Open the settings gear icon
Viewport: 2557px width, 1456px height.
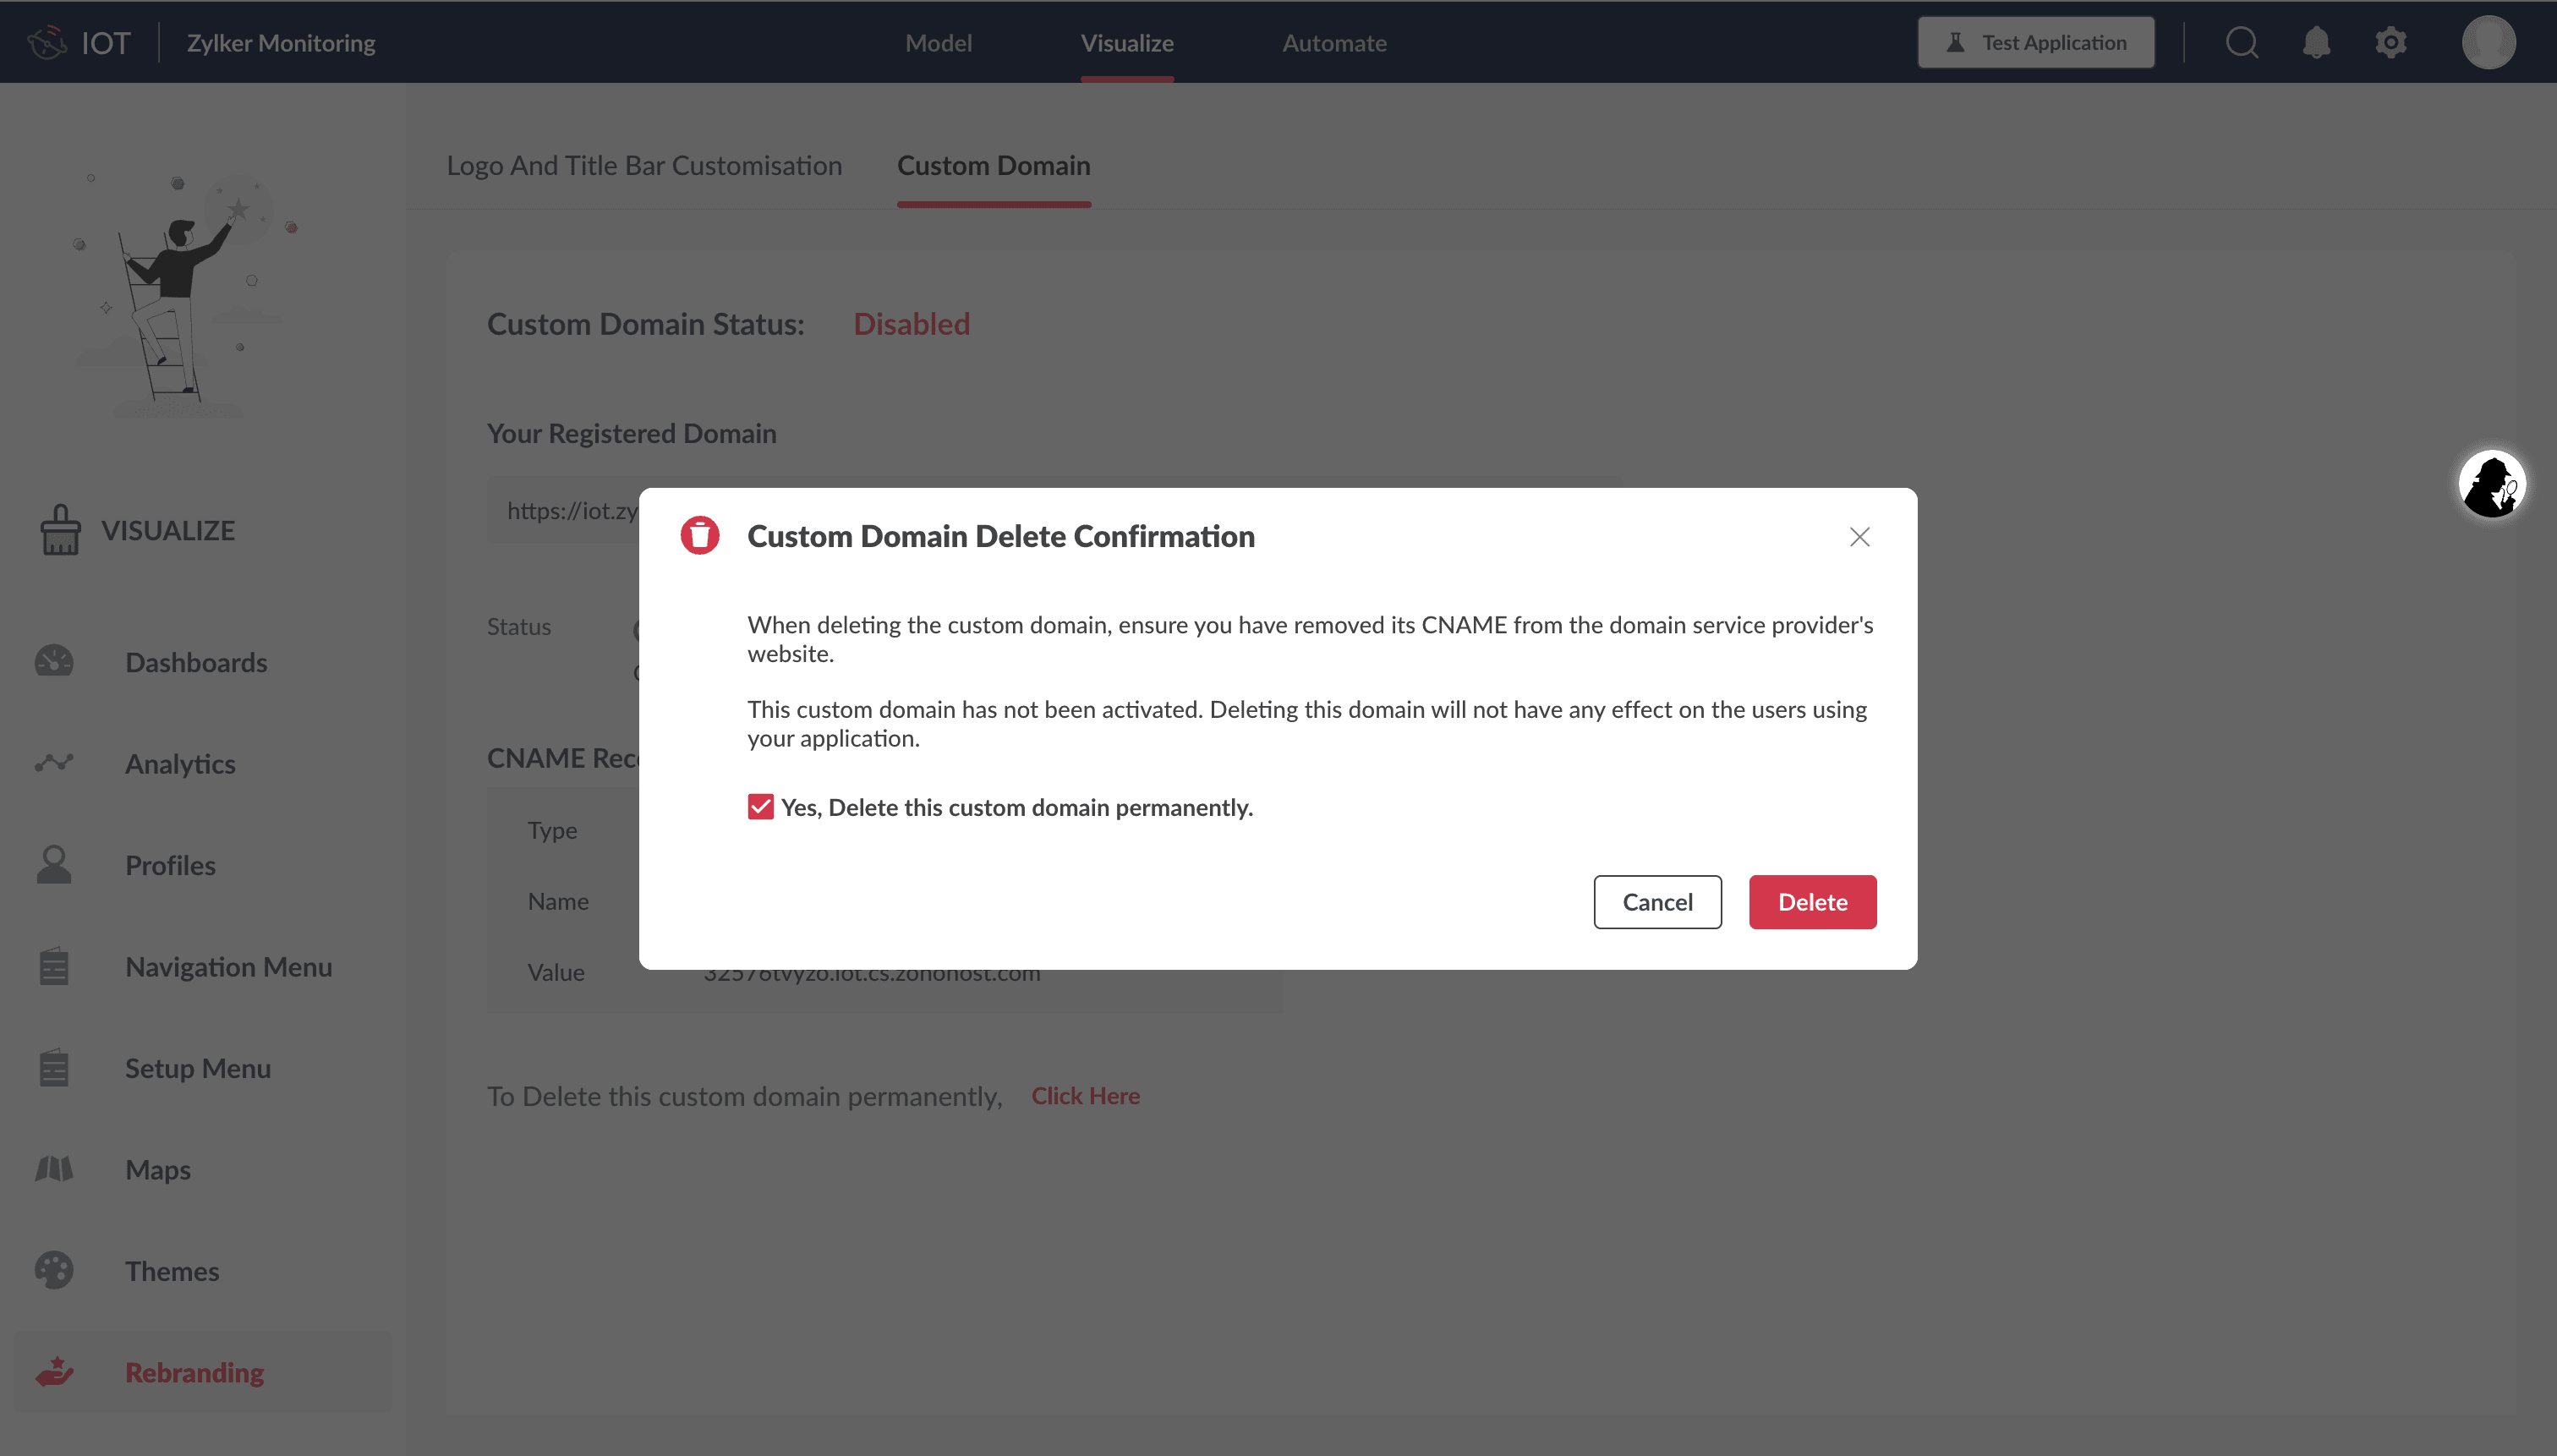(2391, 42)
